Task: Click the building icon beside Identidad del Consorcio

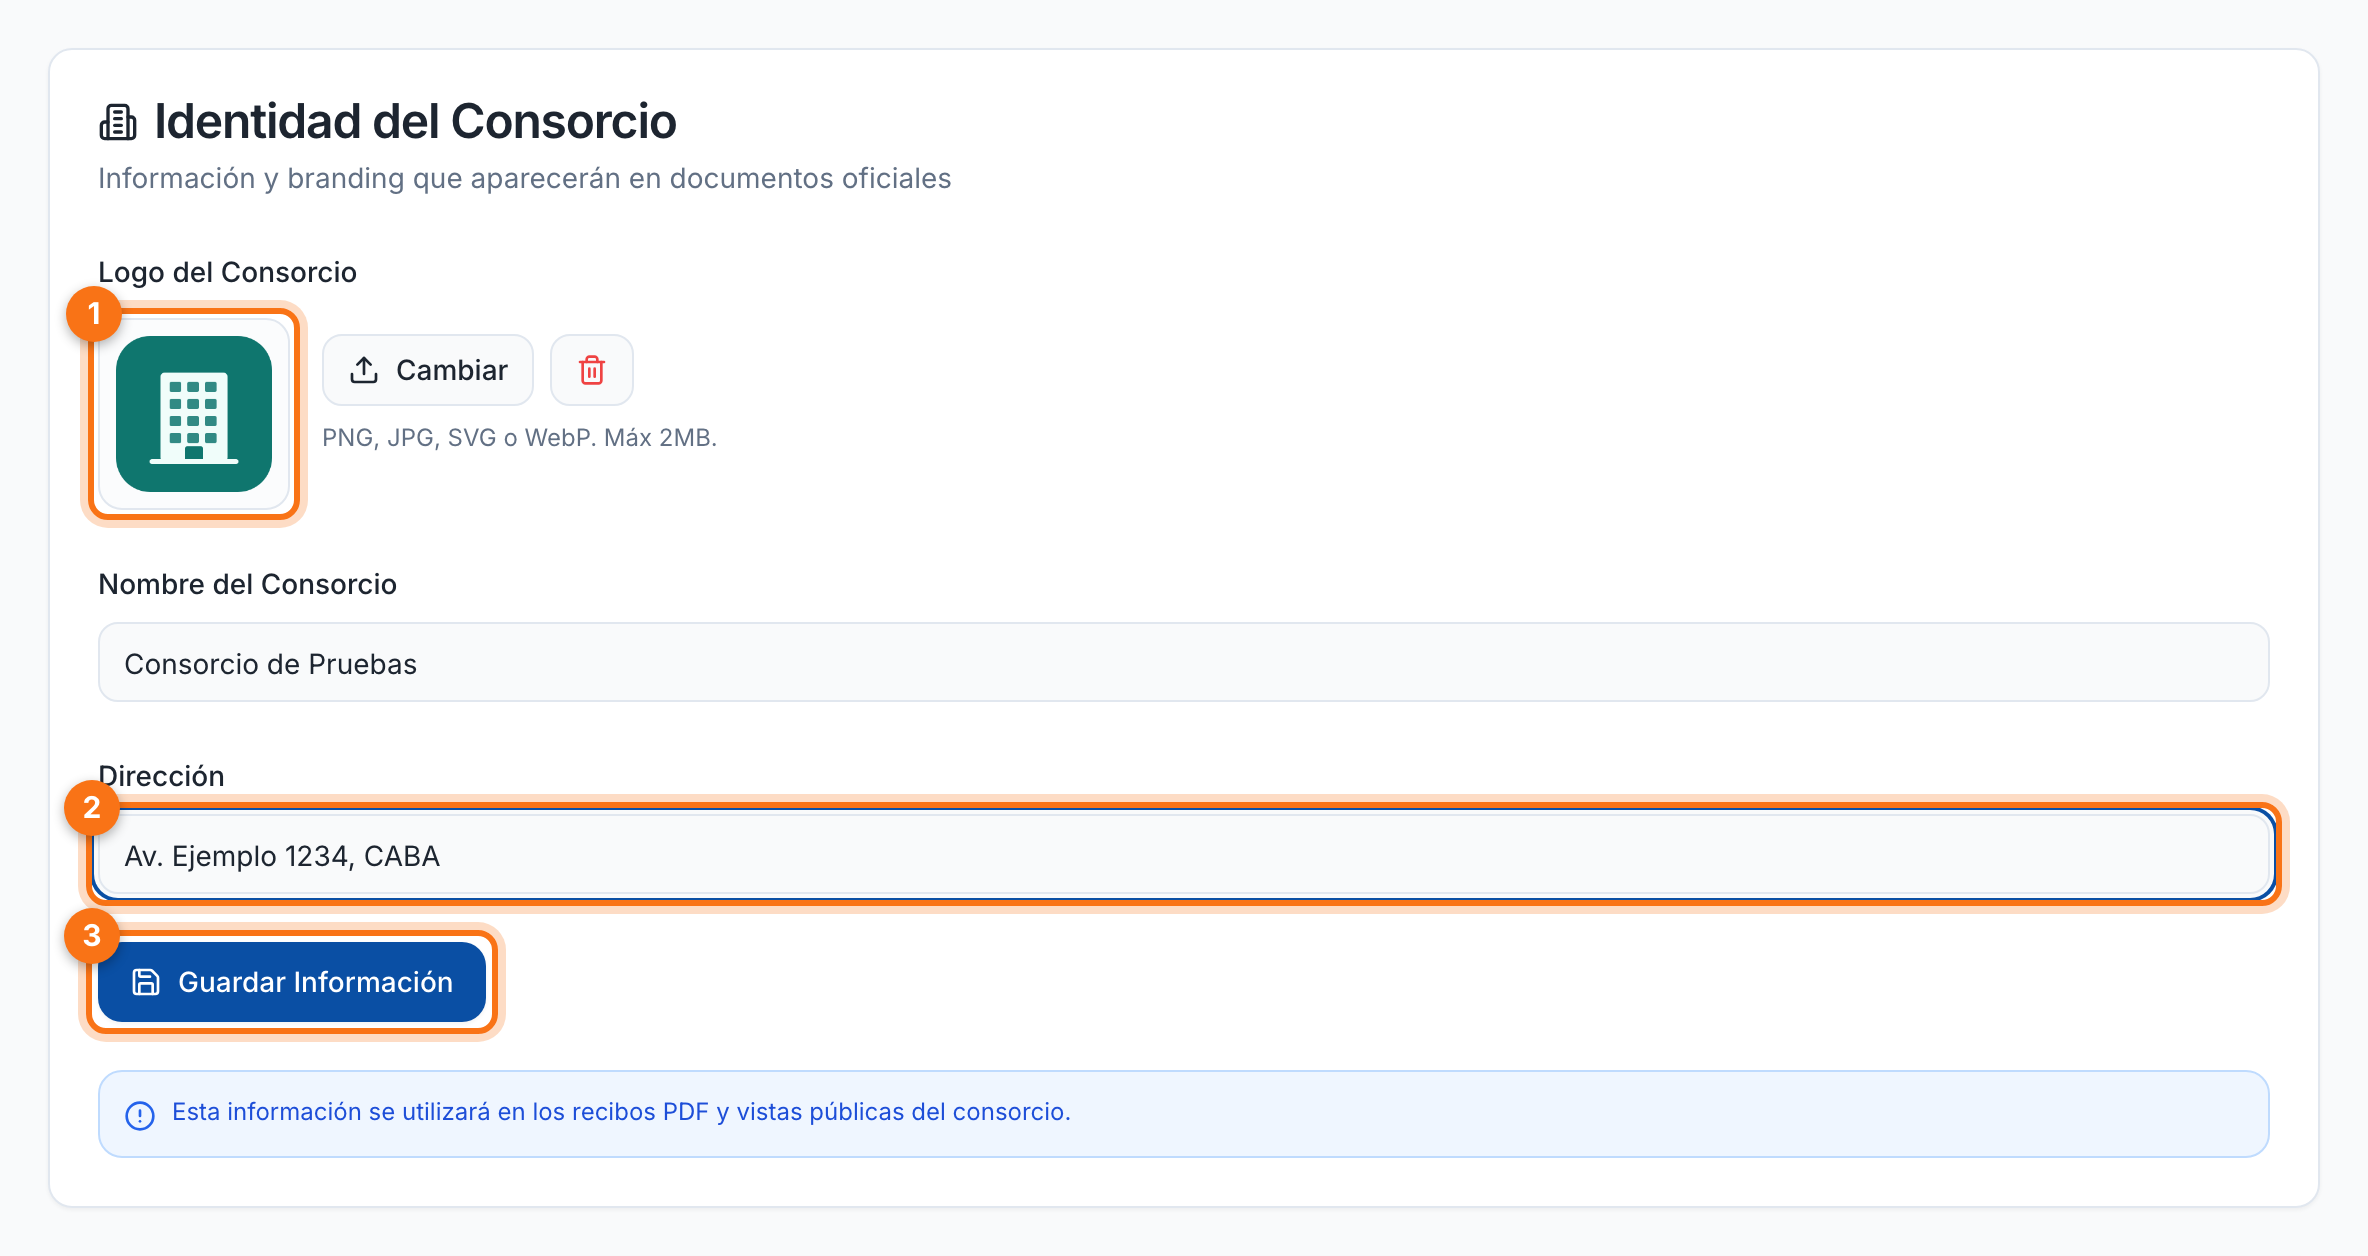Action: (x=118, y=122)
